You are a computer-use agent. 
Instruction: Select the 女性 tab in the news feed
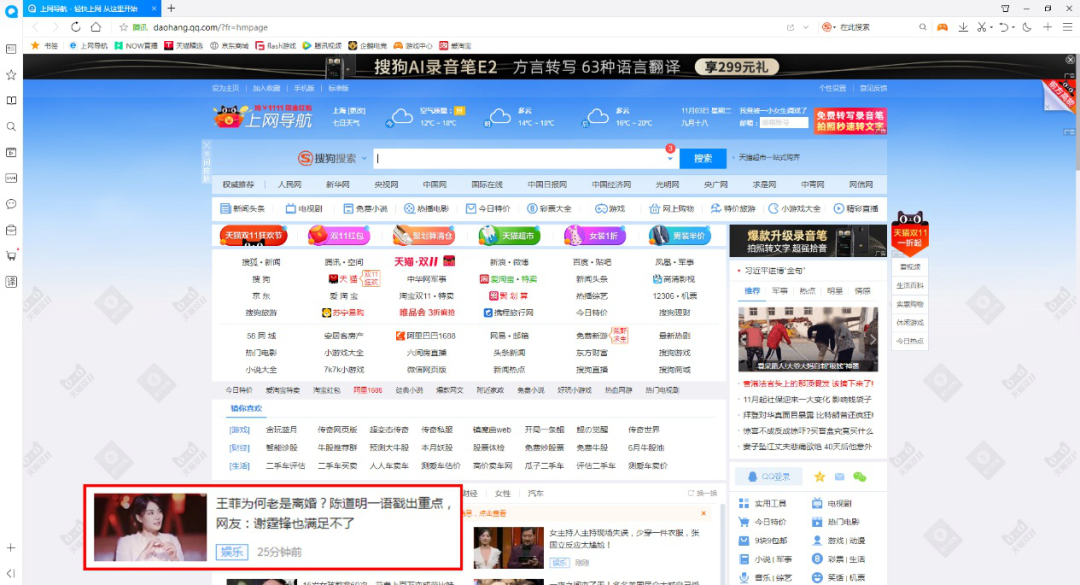(x=503, y=493)
